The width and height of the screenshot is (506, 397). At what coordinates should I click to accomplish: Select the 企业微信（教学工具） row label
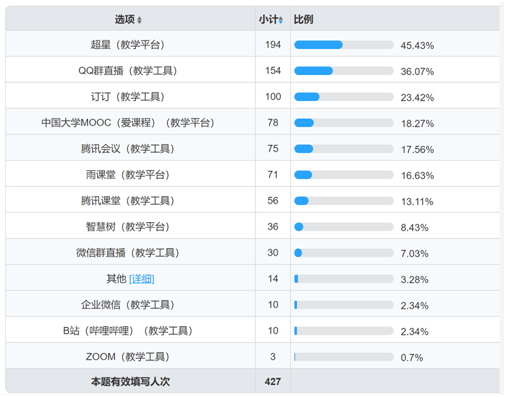coord(128,305)
